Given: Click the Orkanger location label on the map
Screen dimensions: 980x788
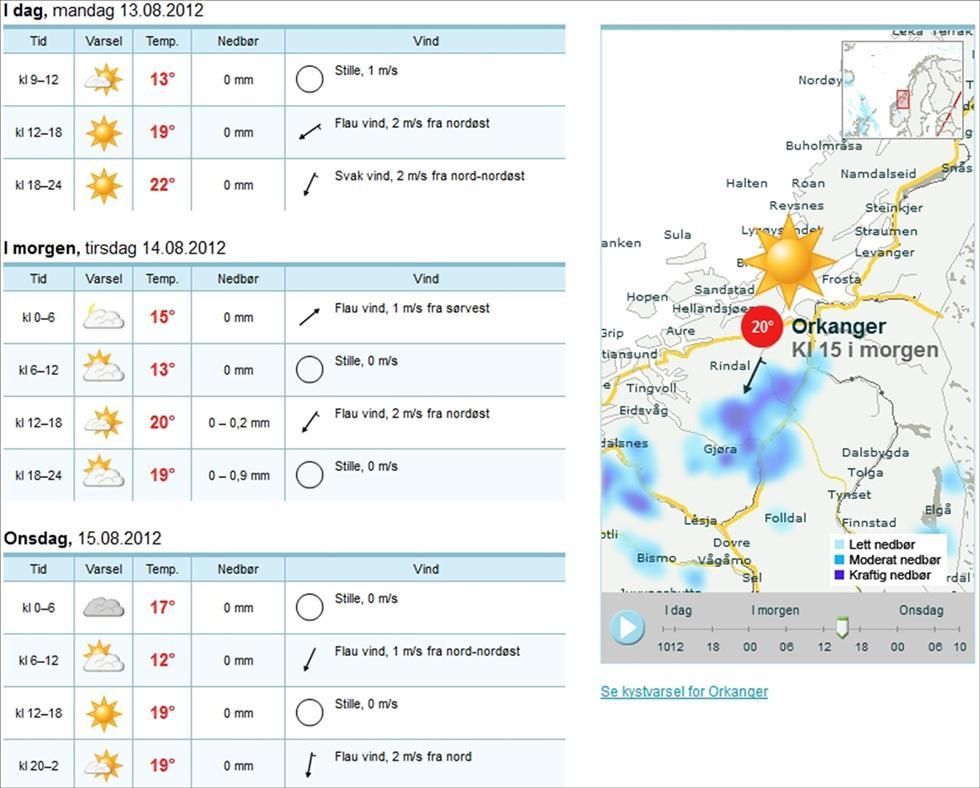Looking at the screenshot, I should (x=838, y=327).
